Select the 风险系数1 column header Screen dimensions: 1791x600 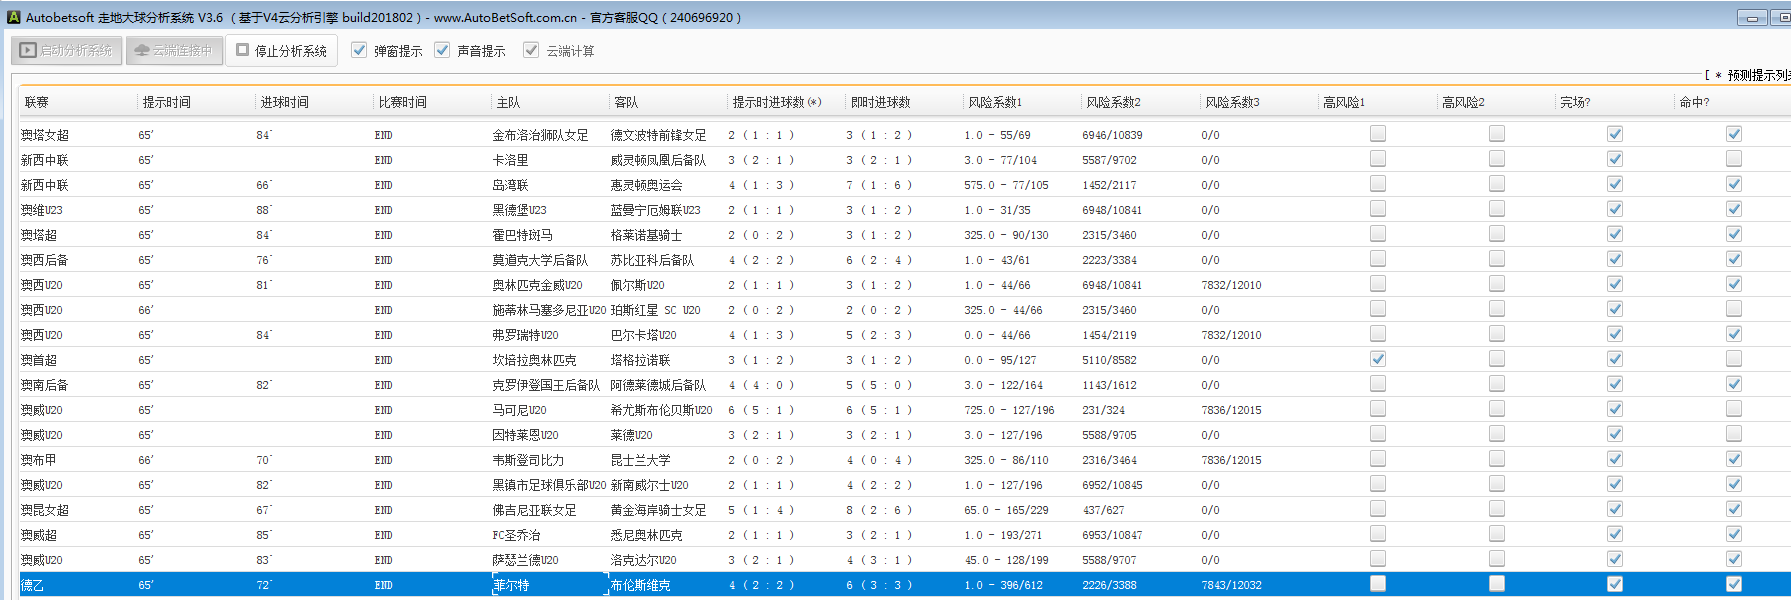[x=995, y=102]
